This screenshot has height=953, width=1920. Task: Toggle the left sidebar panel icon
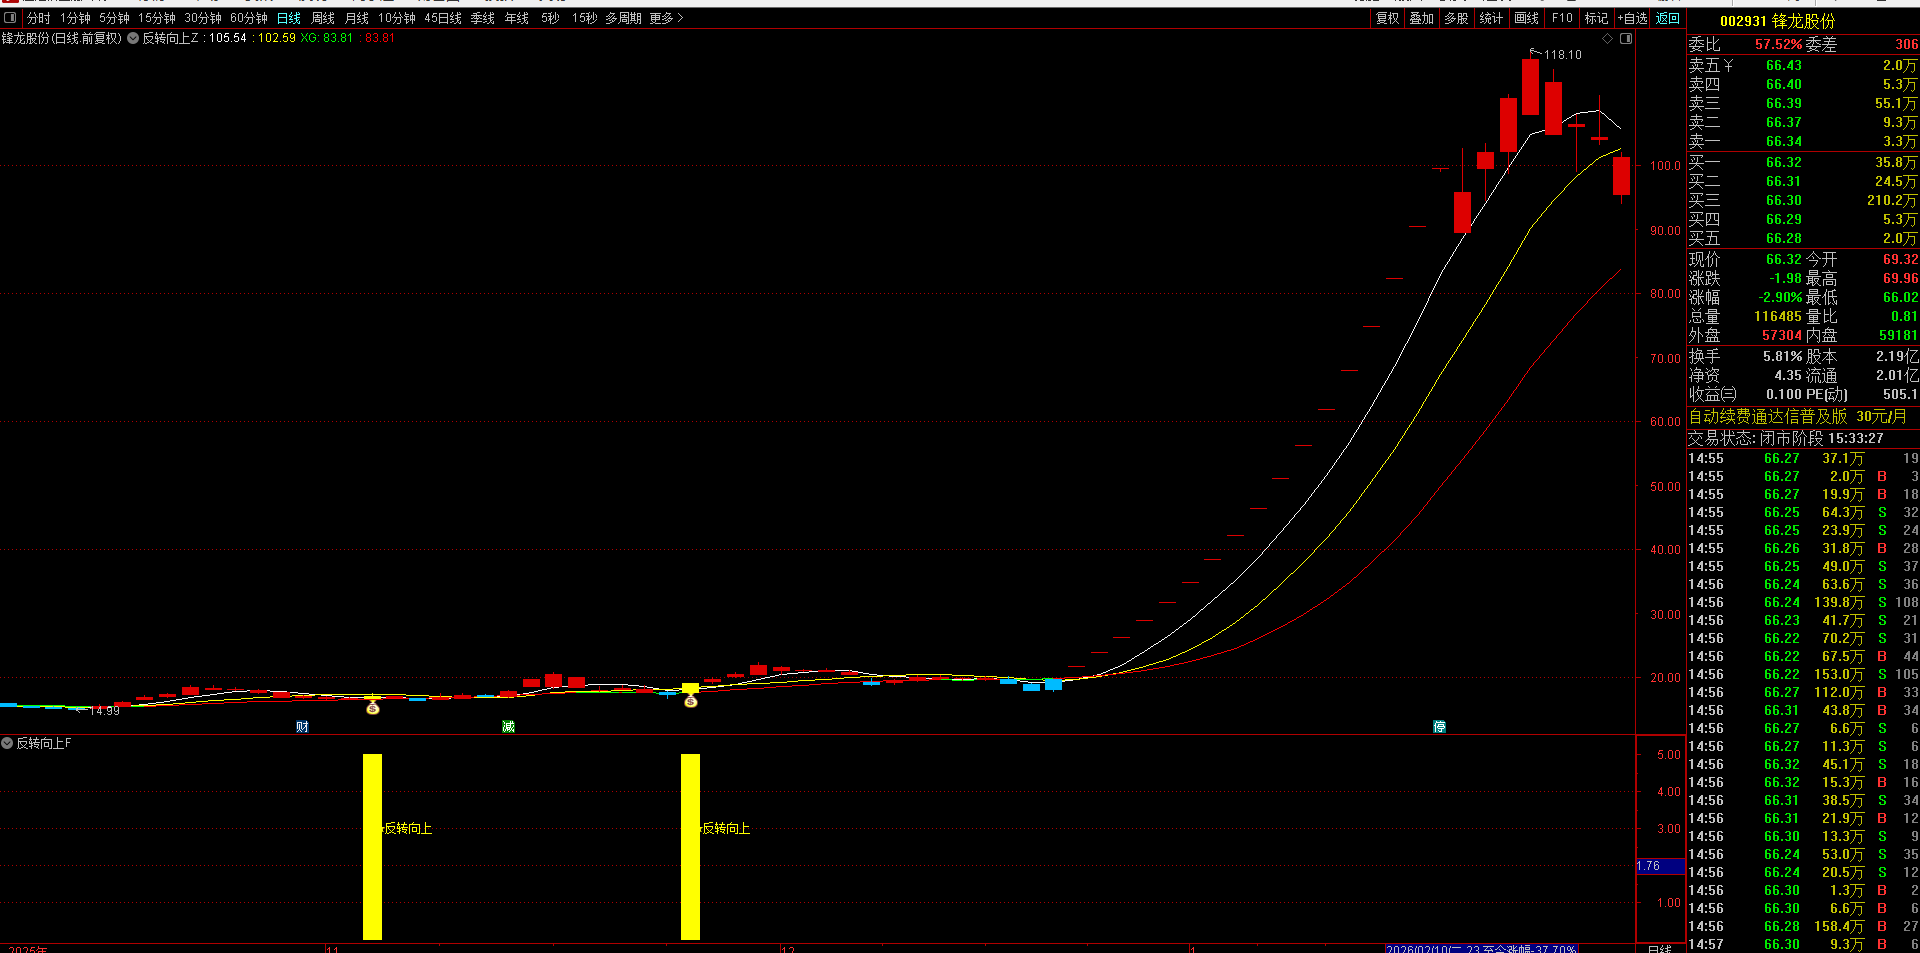coord(10,18)
